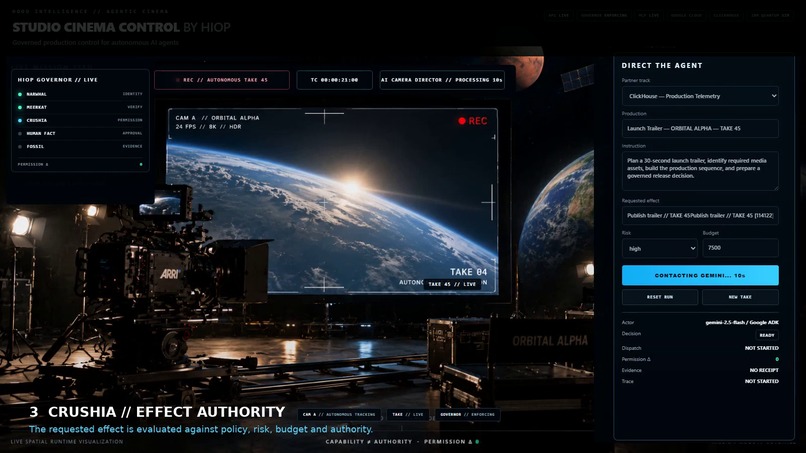Viewport: 806px width, 453px height.
Task: Click the AI CAMERA DIRECTOR // PROCESSING status
Action: (442, 80)
